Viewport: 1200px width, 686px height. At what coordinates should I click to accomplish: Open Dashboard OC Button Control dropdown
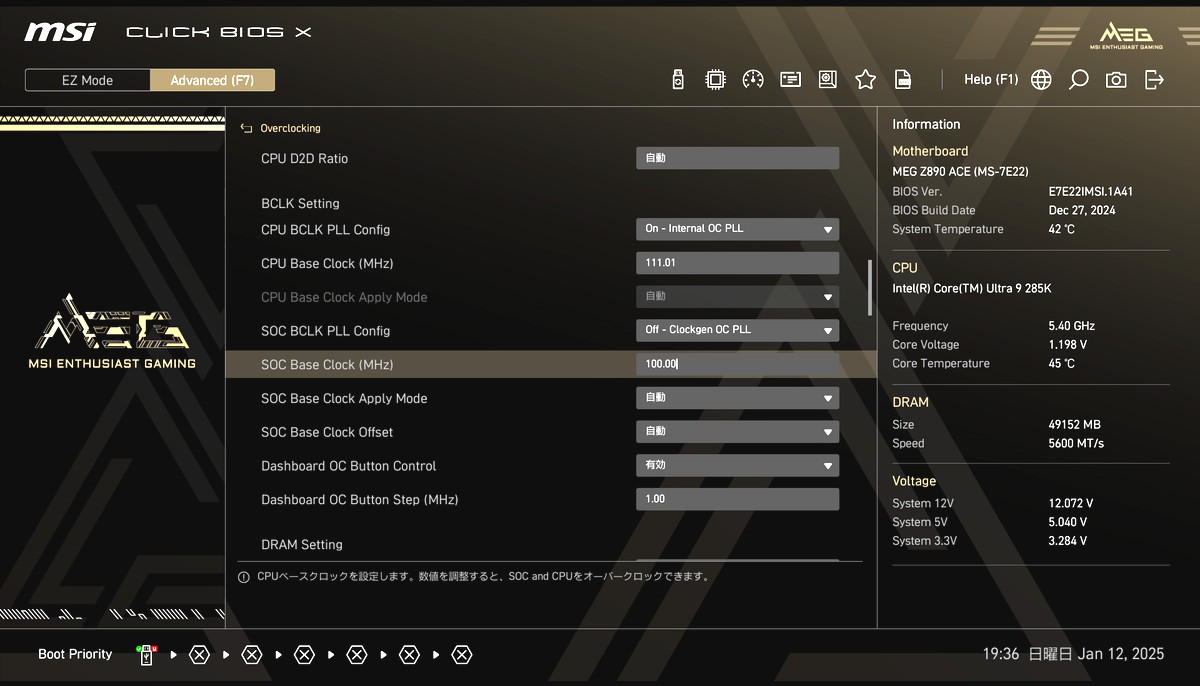[x=737, y=466]
